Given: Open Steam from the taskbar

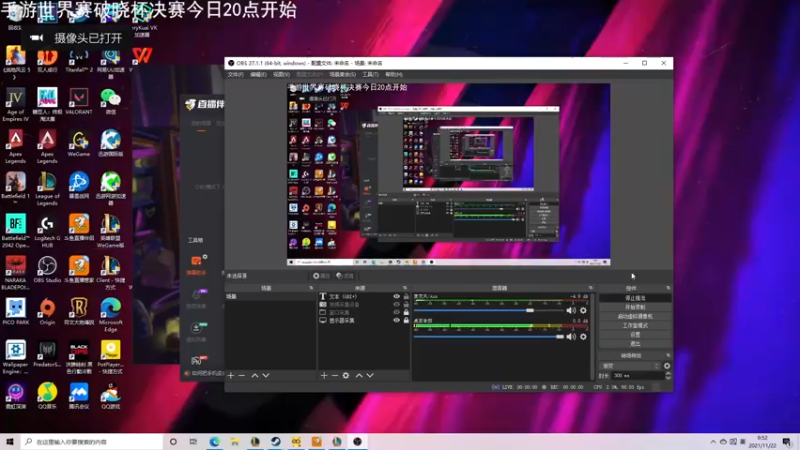Looking at the screenshot, I should click(x=276, y=441).
